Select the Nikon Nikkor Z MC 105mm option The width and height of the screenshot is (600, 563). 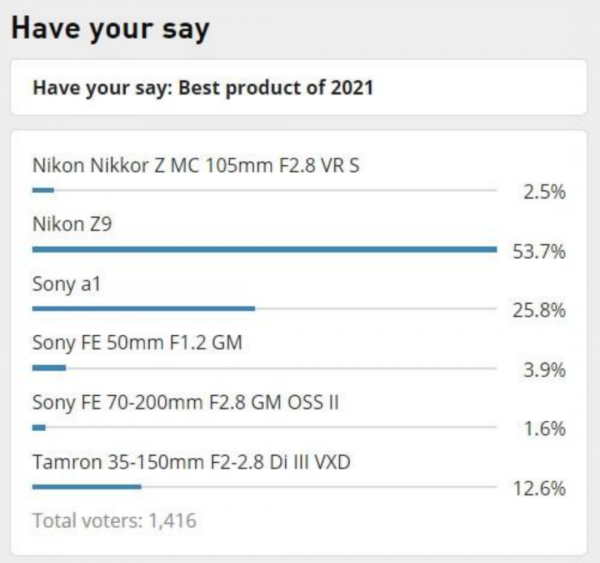point(196,165)
